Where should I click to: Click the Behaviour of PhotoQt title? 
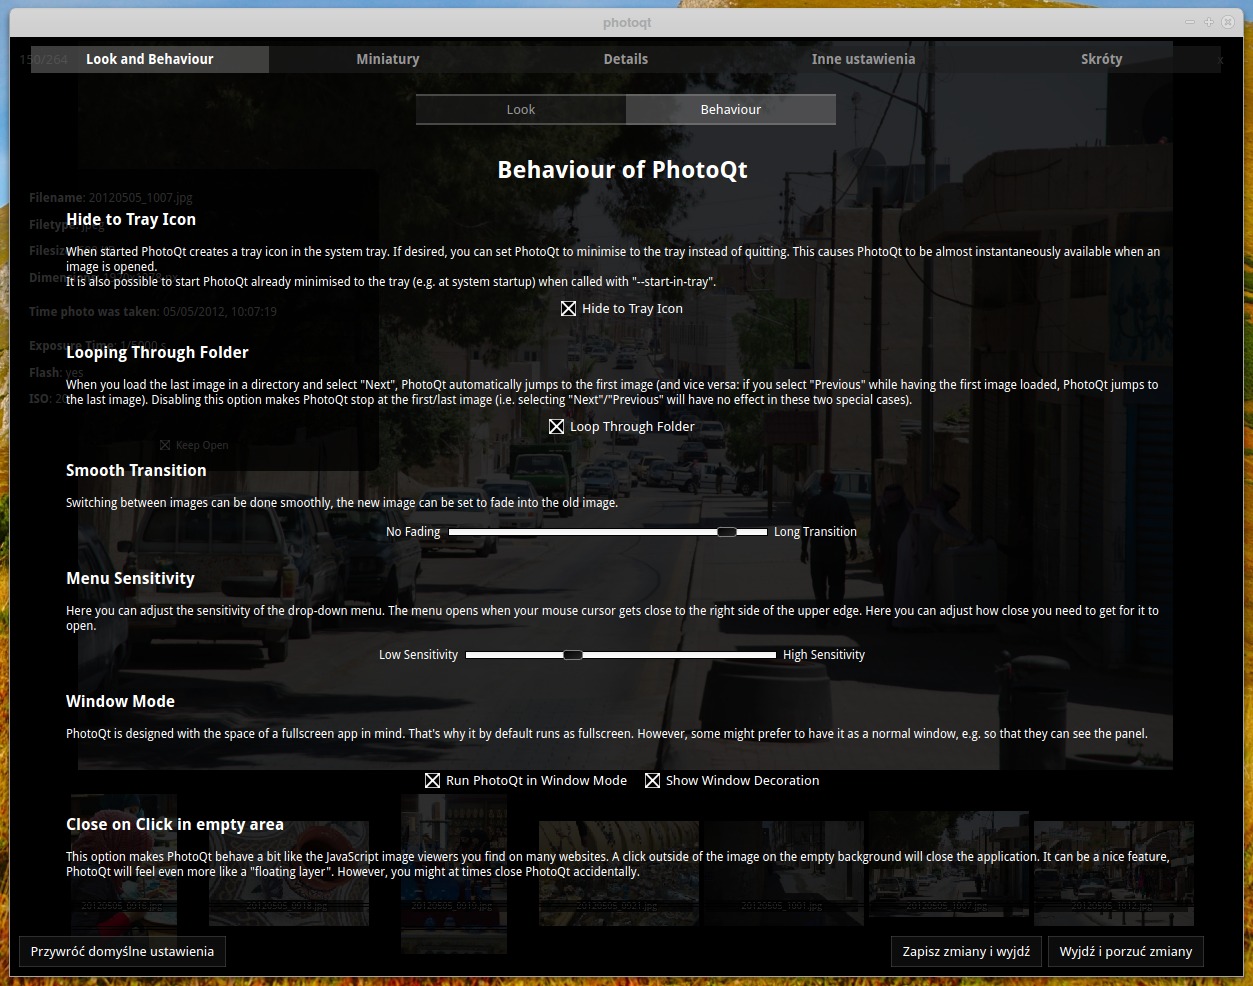pos(622,170)
